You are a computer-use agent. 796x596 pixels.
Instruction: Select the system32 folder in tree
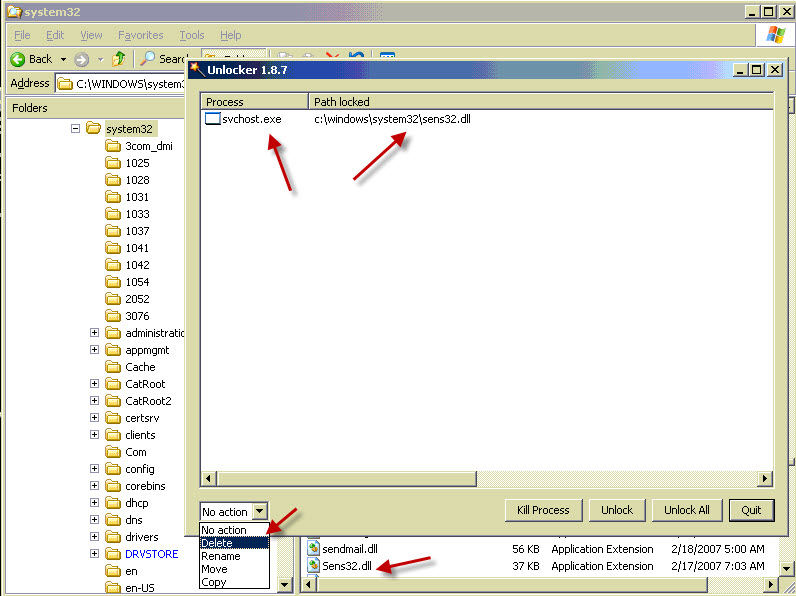click(129, 129)
